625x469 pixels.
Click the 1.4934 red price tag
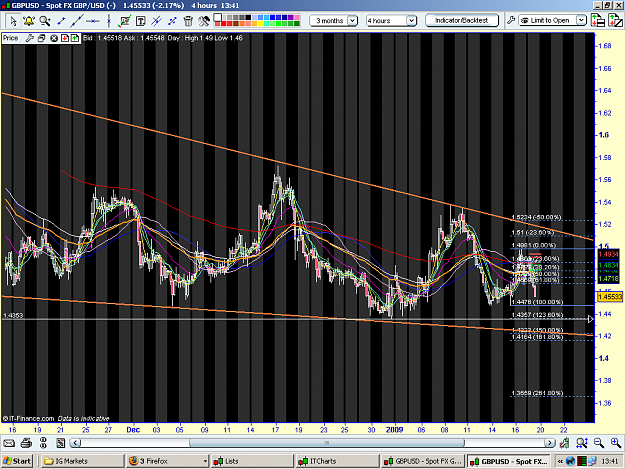tap(608, 254)
